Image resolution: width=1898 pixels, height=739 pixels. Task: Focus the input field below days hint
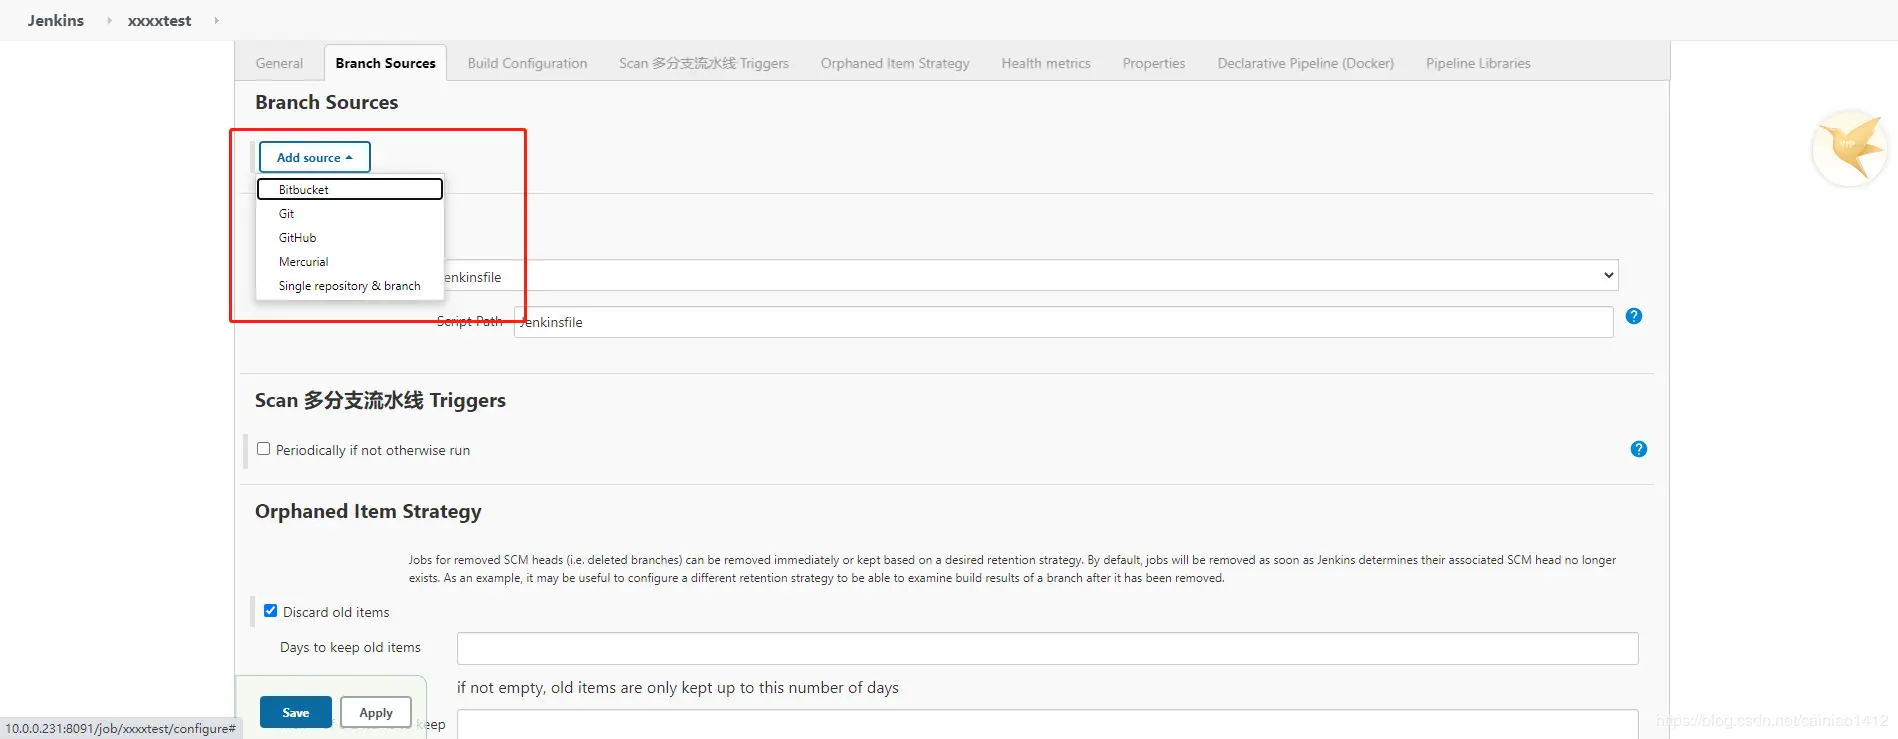tap(1047, 724)
